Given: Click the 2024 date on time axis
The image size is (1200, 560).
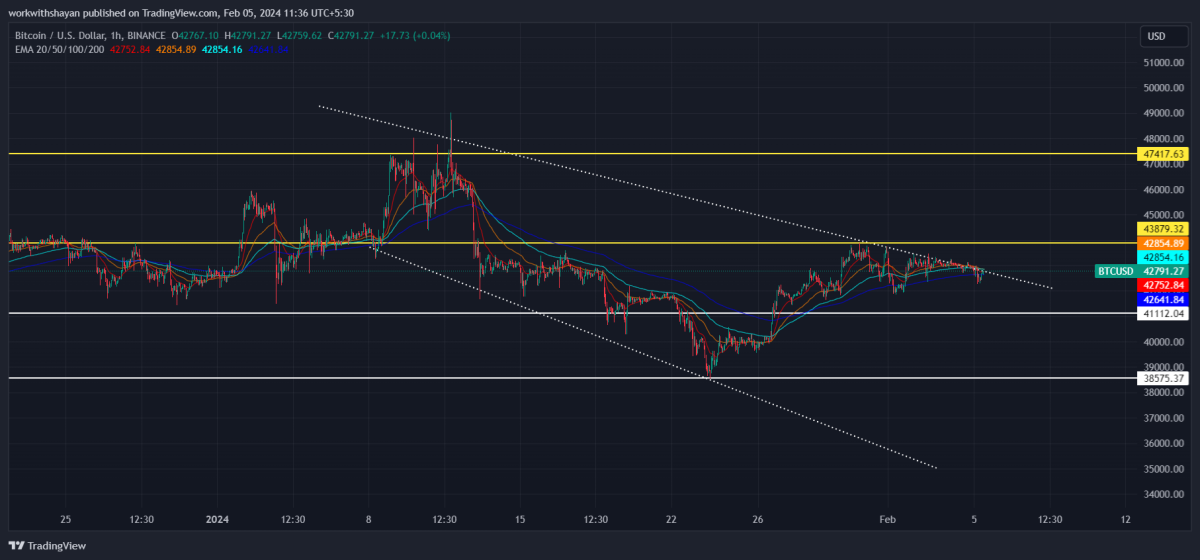Looking at the screenshot, I should pyautogui.click(x=216, y=520).
